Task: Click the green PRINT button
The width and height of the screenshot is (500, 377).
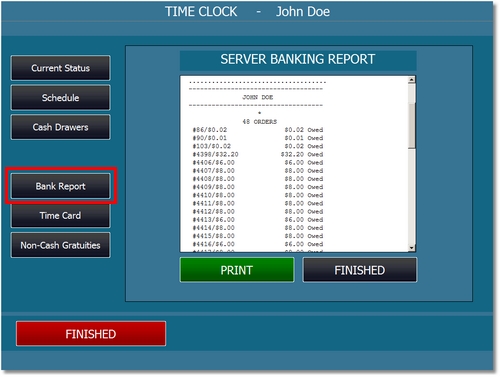Action: [237, 270]
